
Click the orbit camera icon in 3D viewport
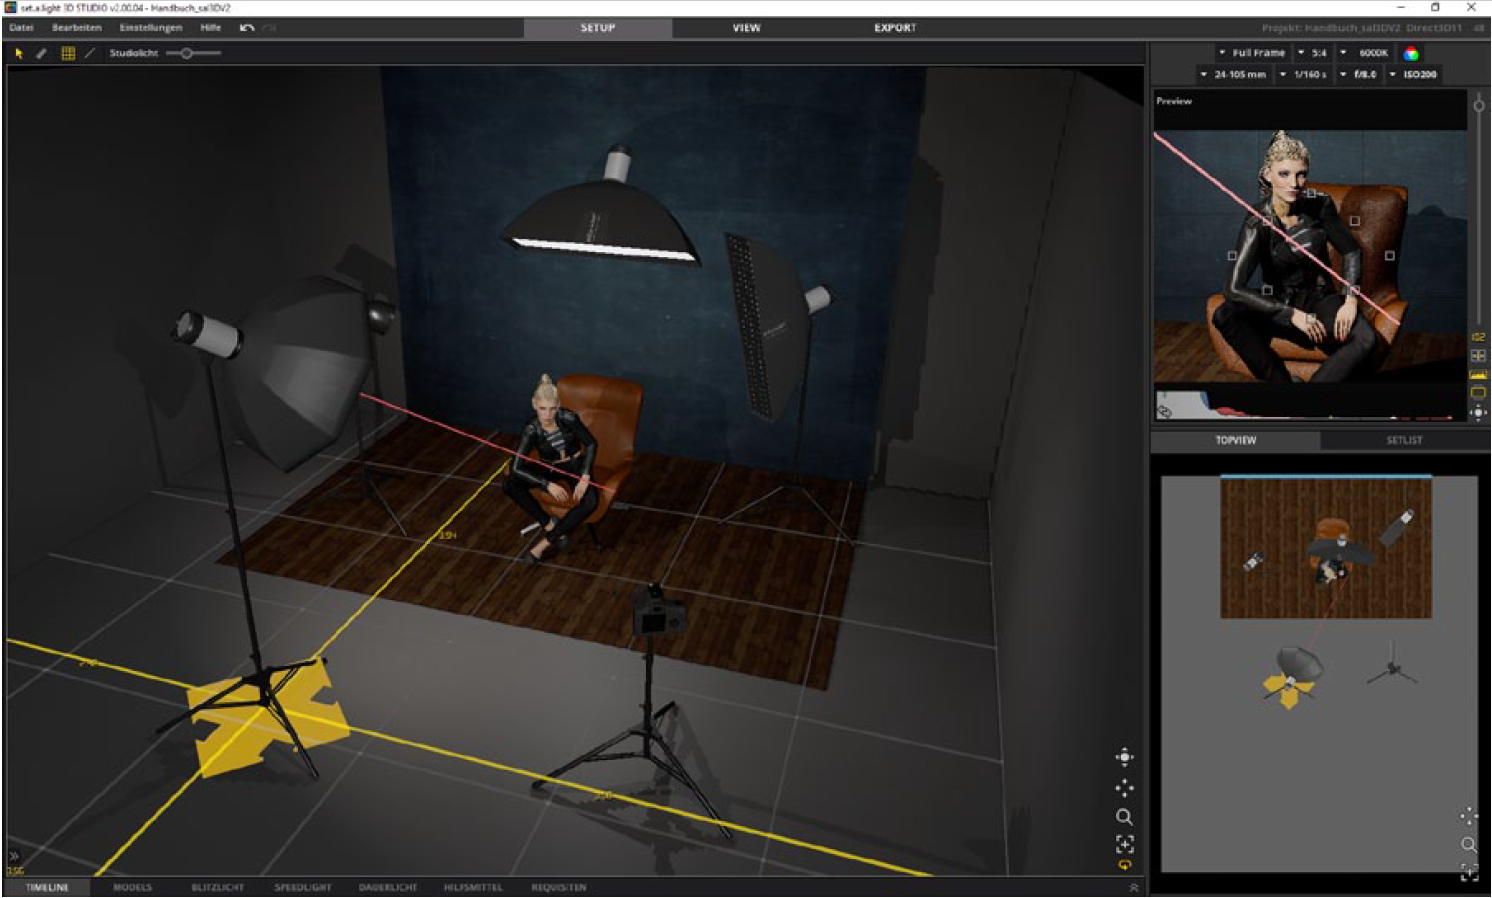click(1124, 757)
